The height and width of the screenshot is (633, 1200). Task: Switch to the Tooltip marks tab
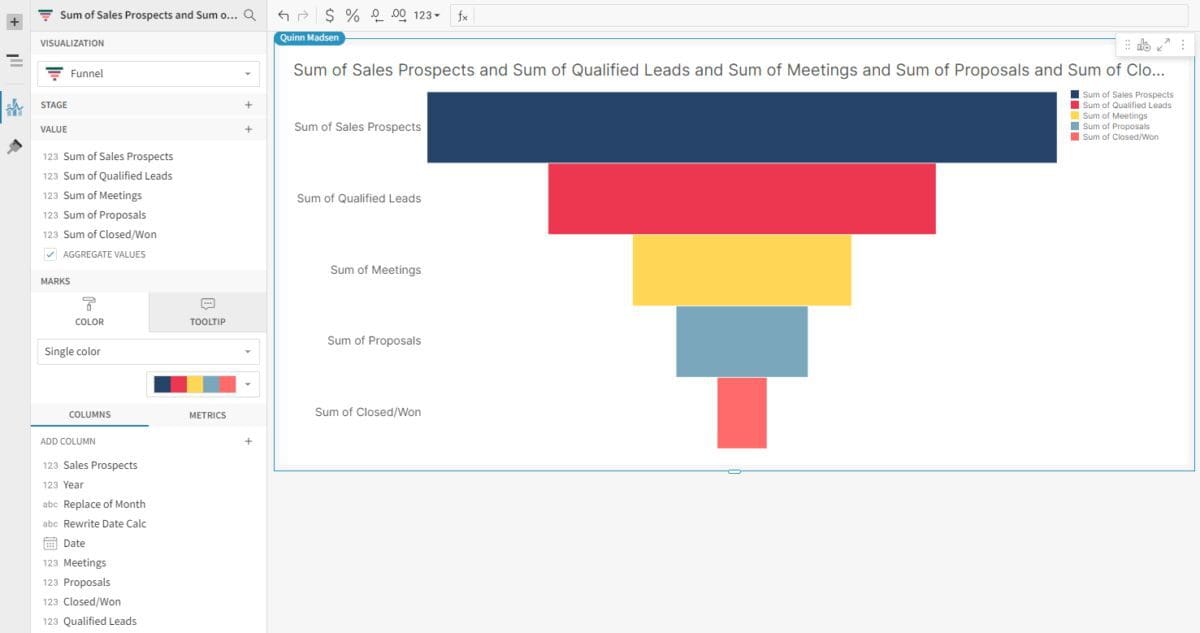tap(207, 312)
